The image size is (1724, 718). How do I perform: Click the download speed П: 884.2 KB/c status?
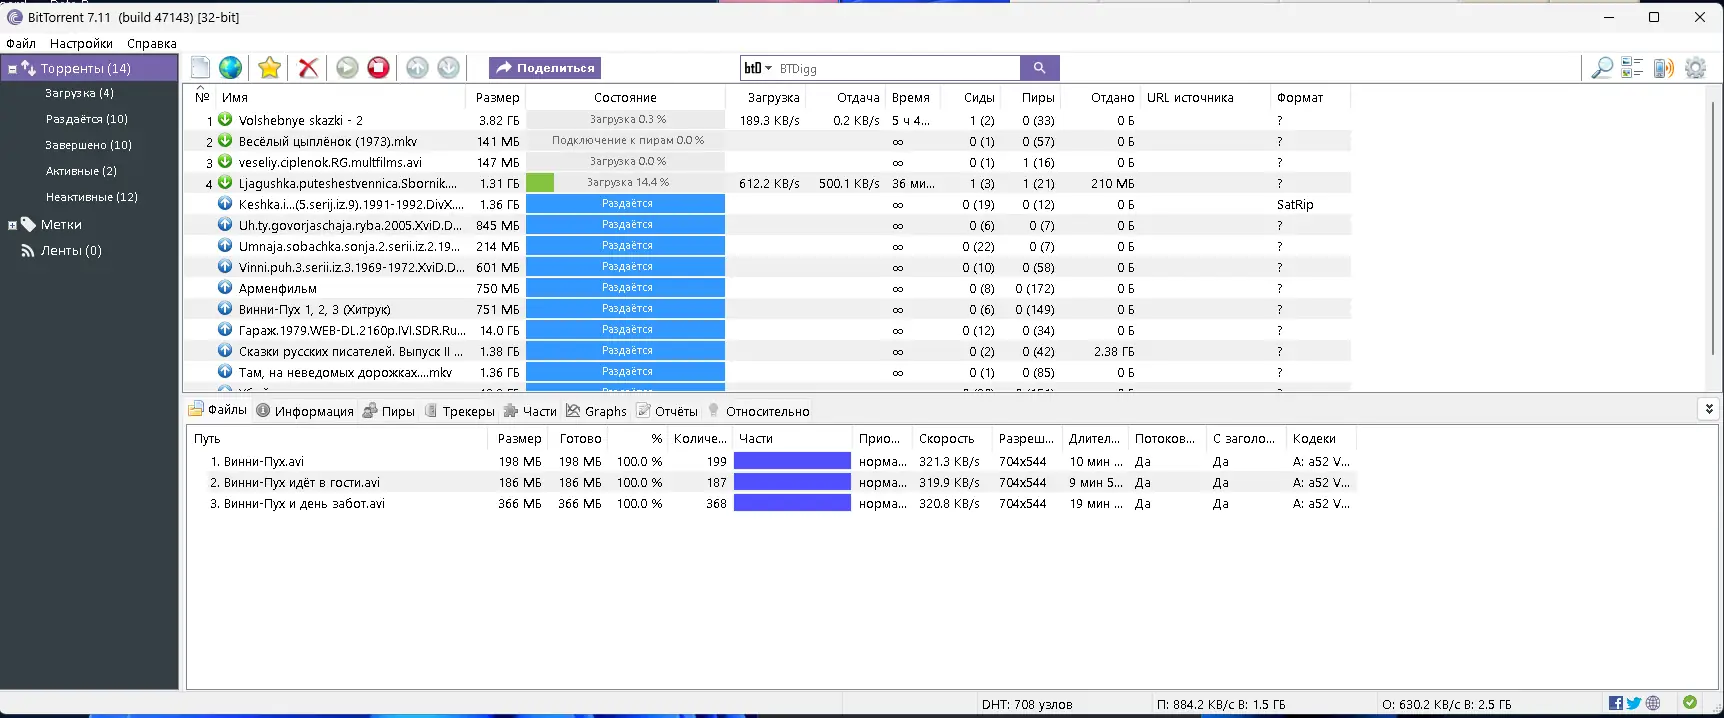(x=1221, y=704)
